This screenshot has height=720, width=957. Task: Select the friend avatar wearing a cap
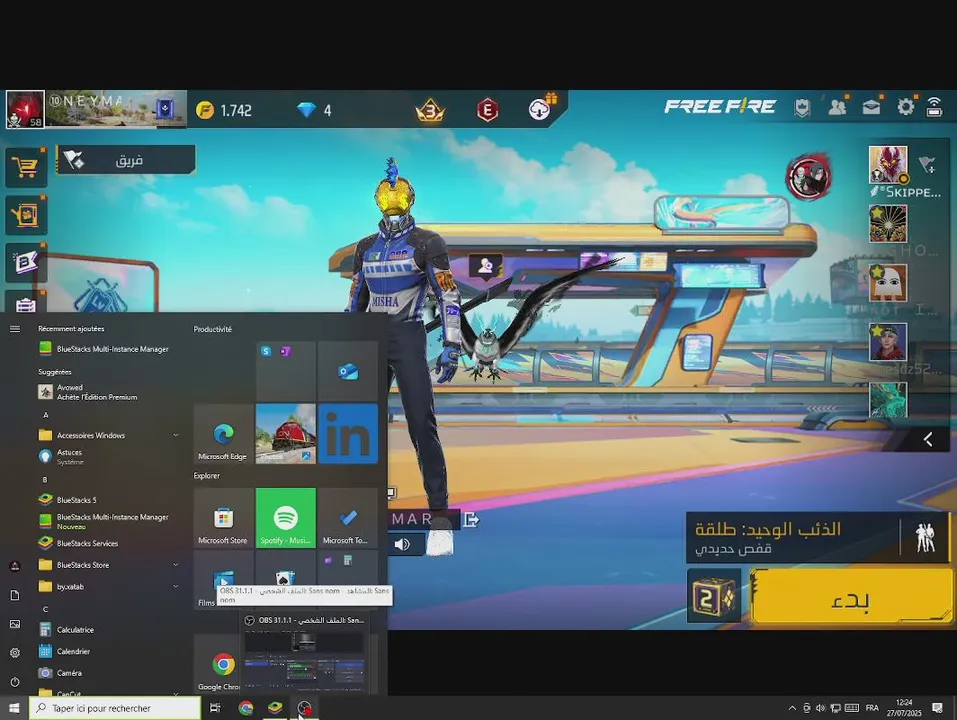[888, 342]
